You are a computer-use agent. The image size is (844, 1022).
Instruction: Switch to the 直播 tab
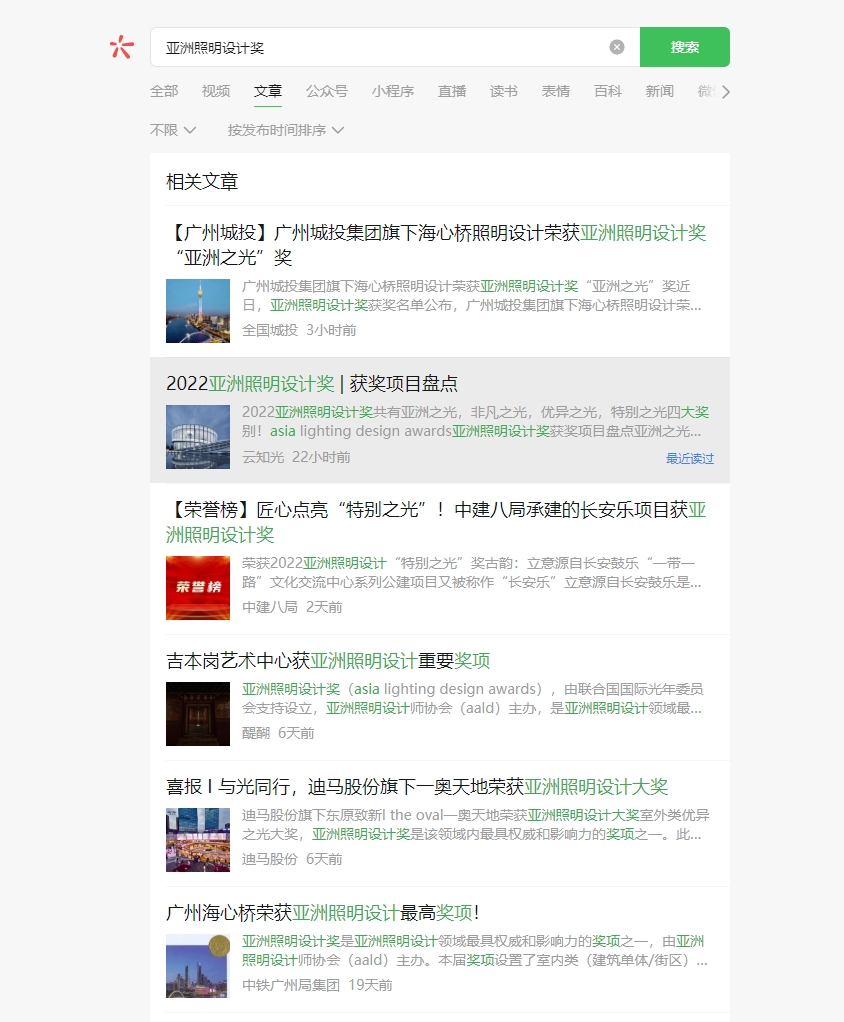click(452, 91)
